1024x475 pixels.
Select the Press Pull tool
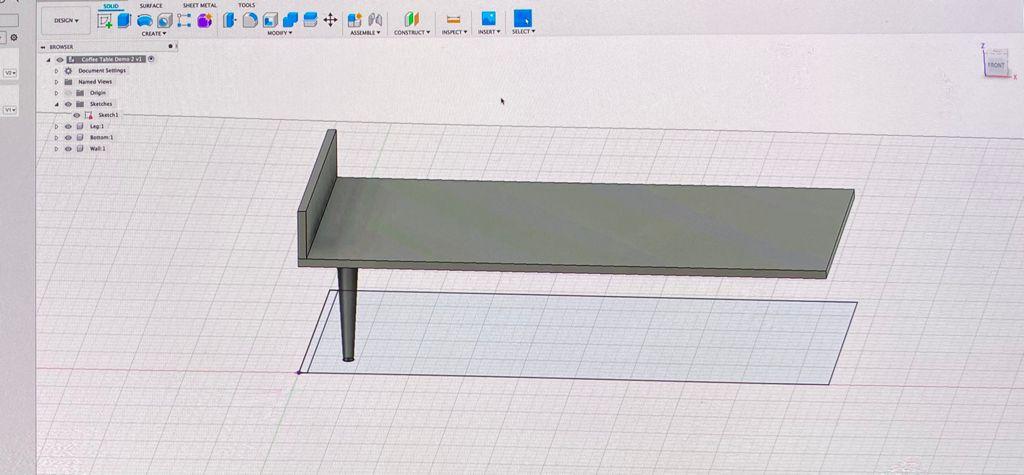pyautogui.click(x=229, y=20)
